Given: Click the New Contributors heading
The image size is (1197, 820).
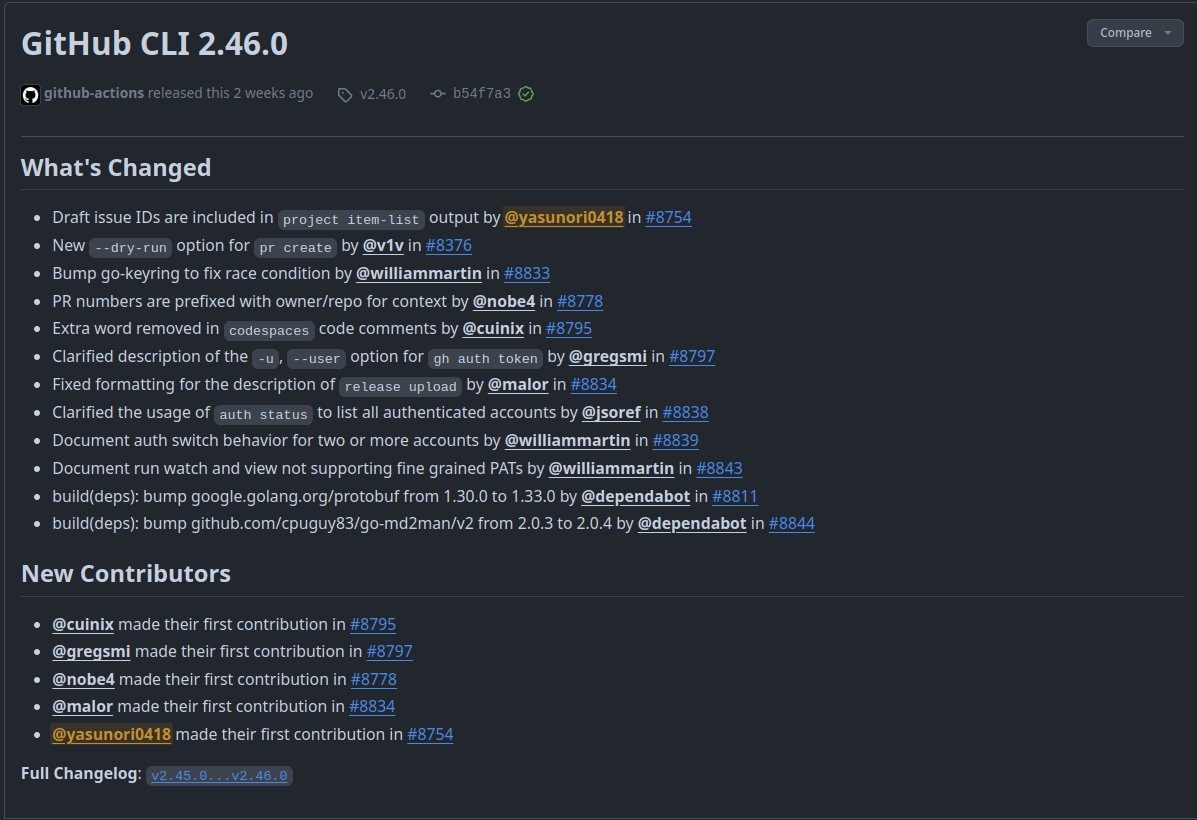Looking at the screenshot, I should (126, 574).
